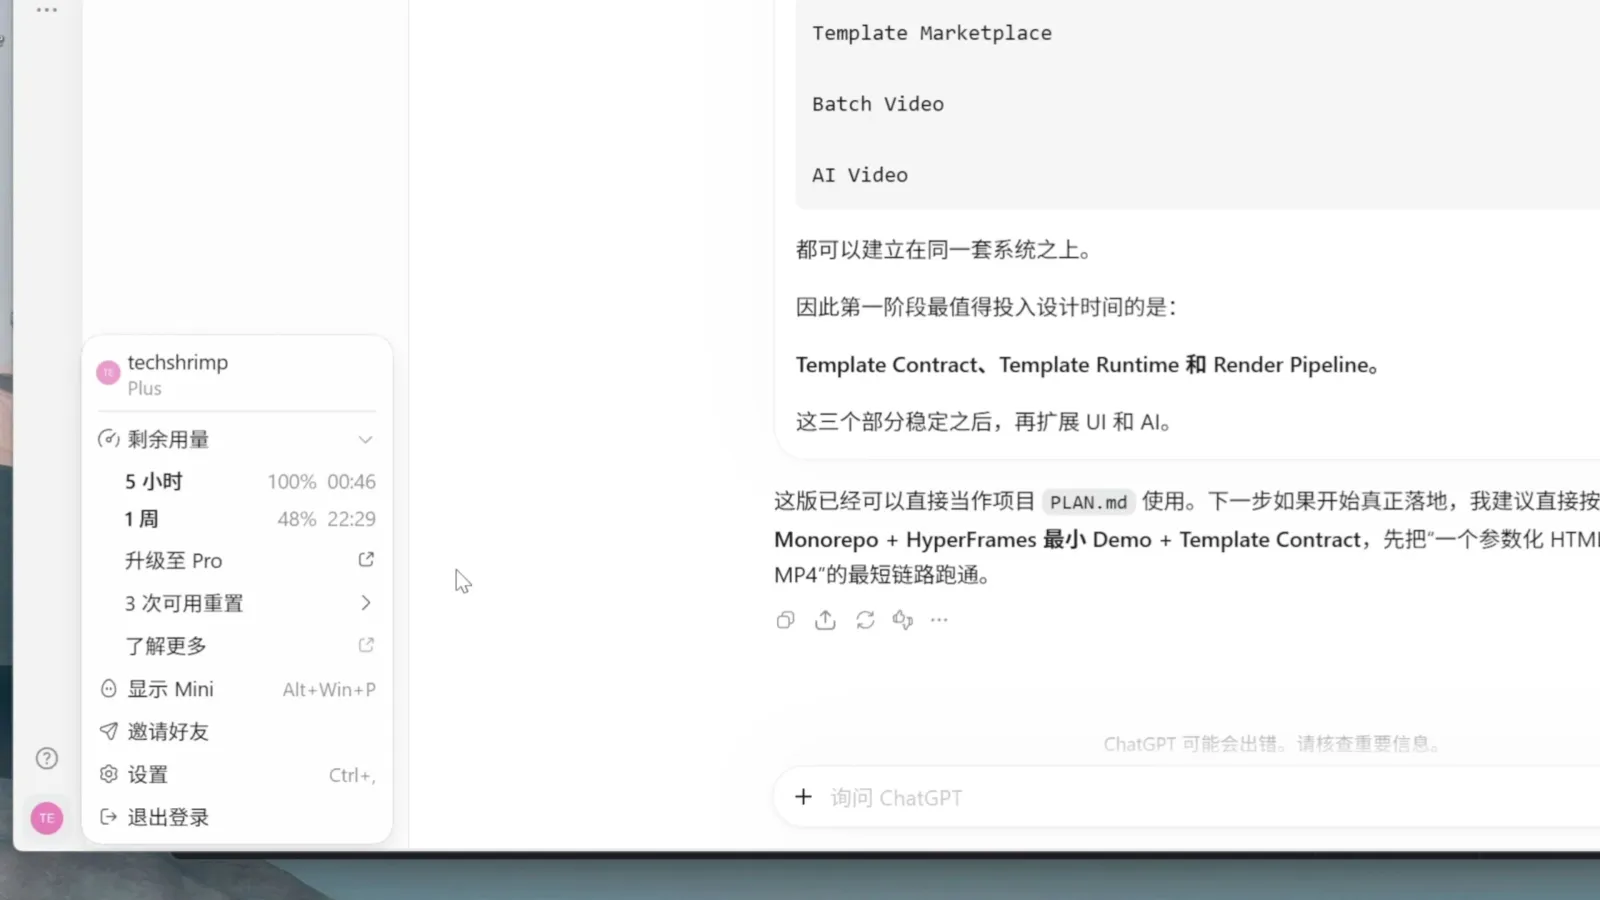The image size is (1600, 900).
Task: Open 设置 menu entry
Action: (x=237, y=775)
